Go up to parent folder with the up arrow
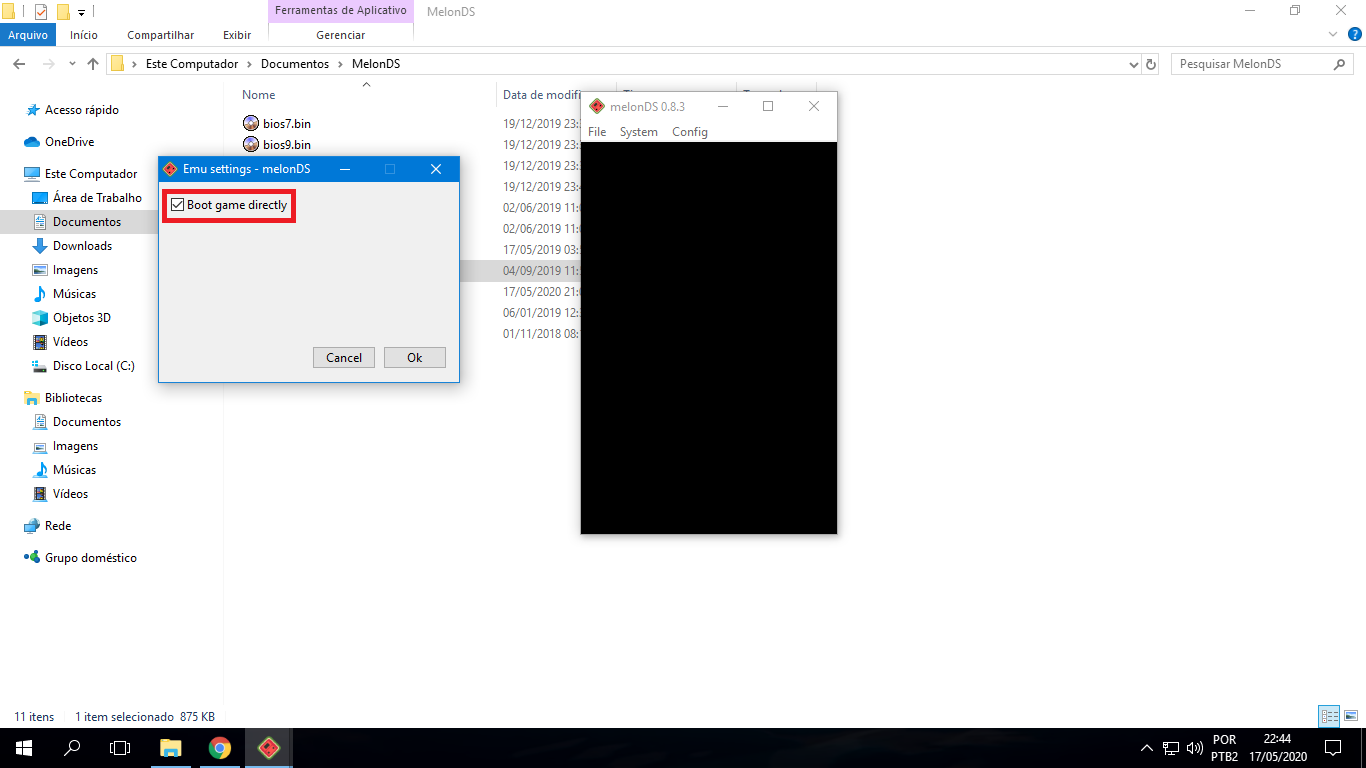This screenshot has width=1366, height=768. click(x=92, y=63)
